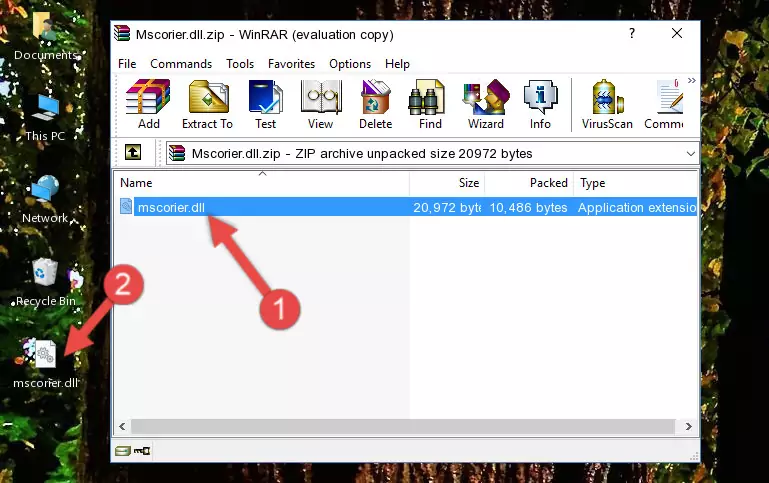
Task: Open the File menu
Action: [x=127, y=64]
